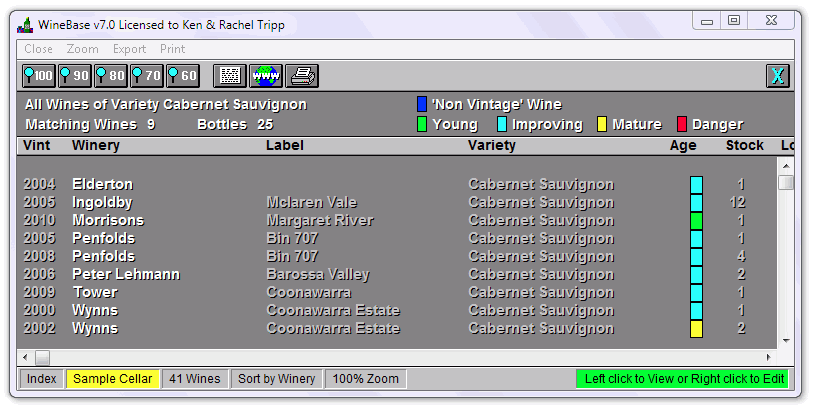This screenshot has height=409, width=816.
Task: Click the horizontal scrollbar right arrow
Action: click(x=769, y=357)
